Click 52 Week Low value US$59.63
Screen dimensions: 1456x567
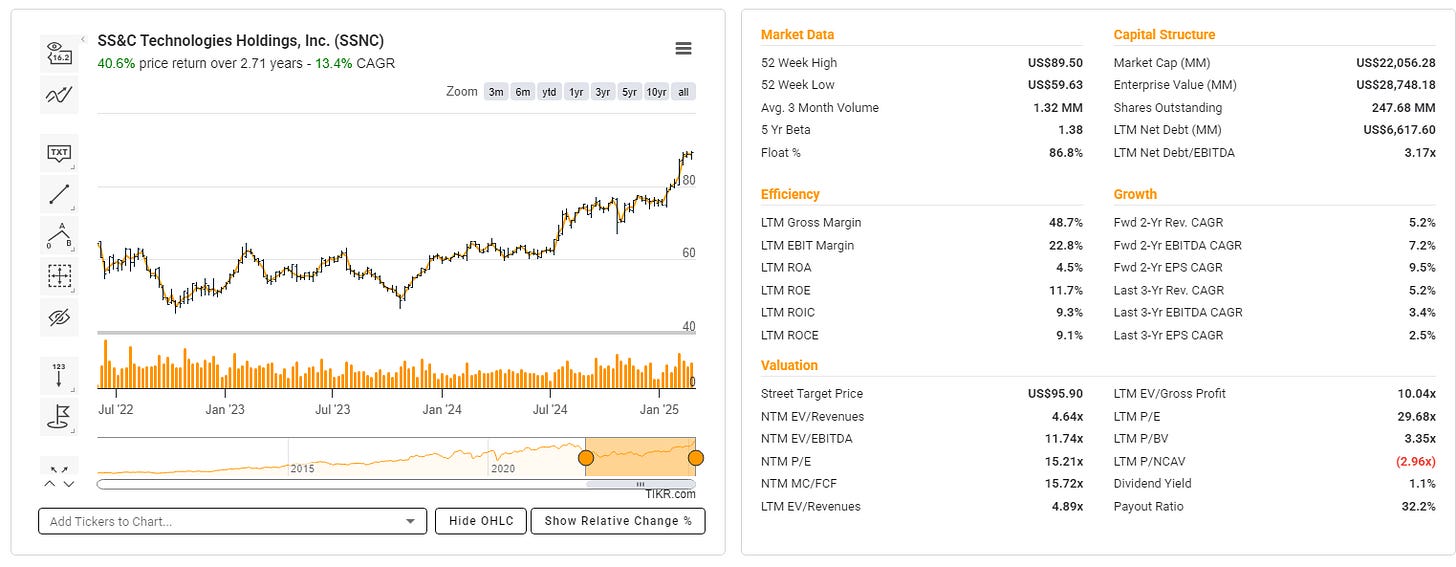(x=1055, y=85)
